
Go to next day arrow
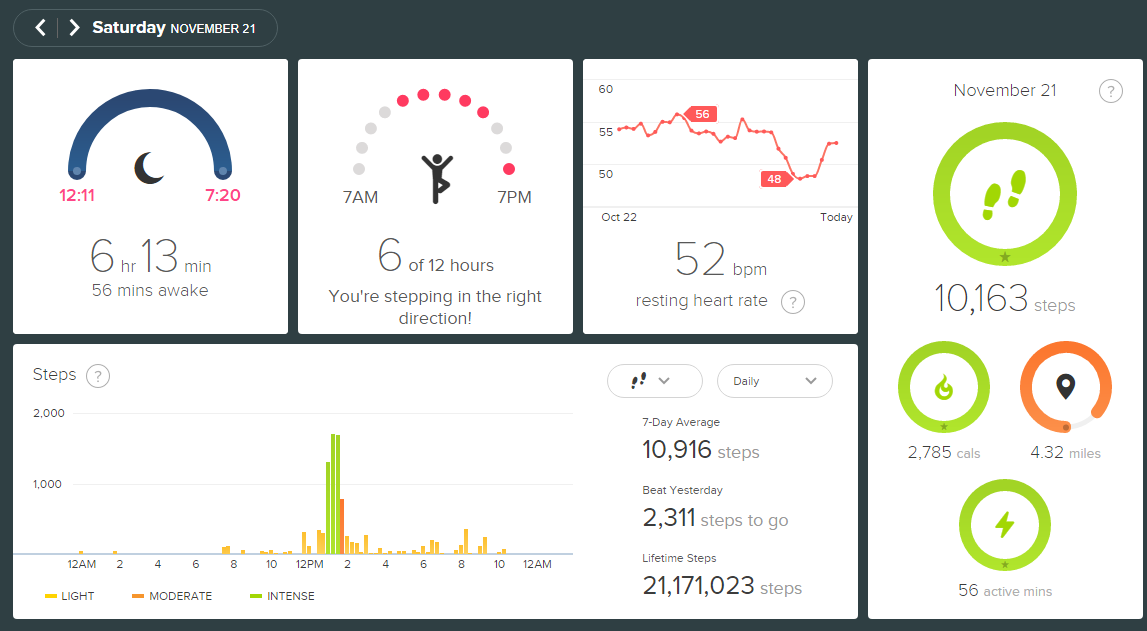[x=73, y=28]
